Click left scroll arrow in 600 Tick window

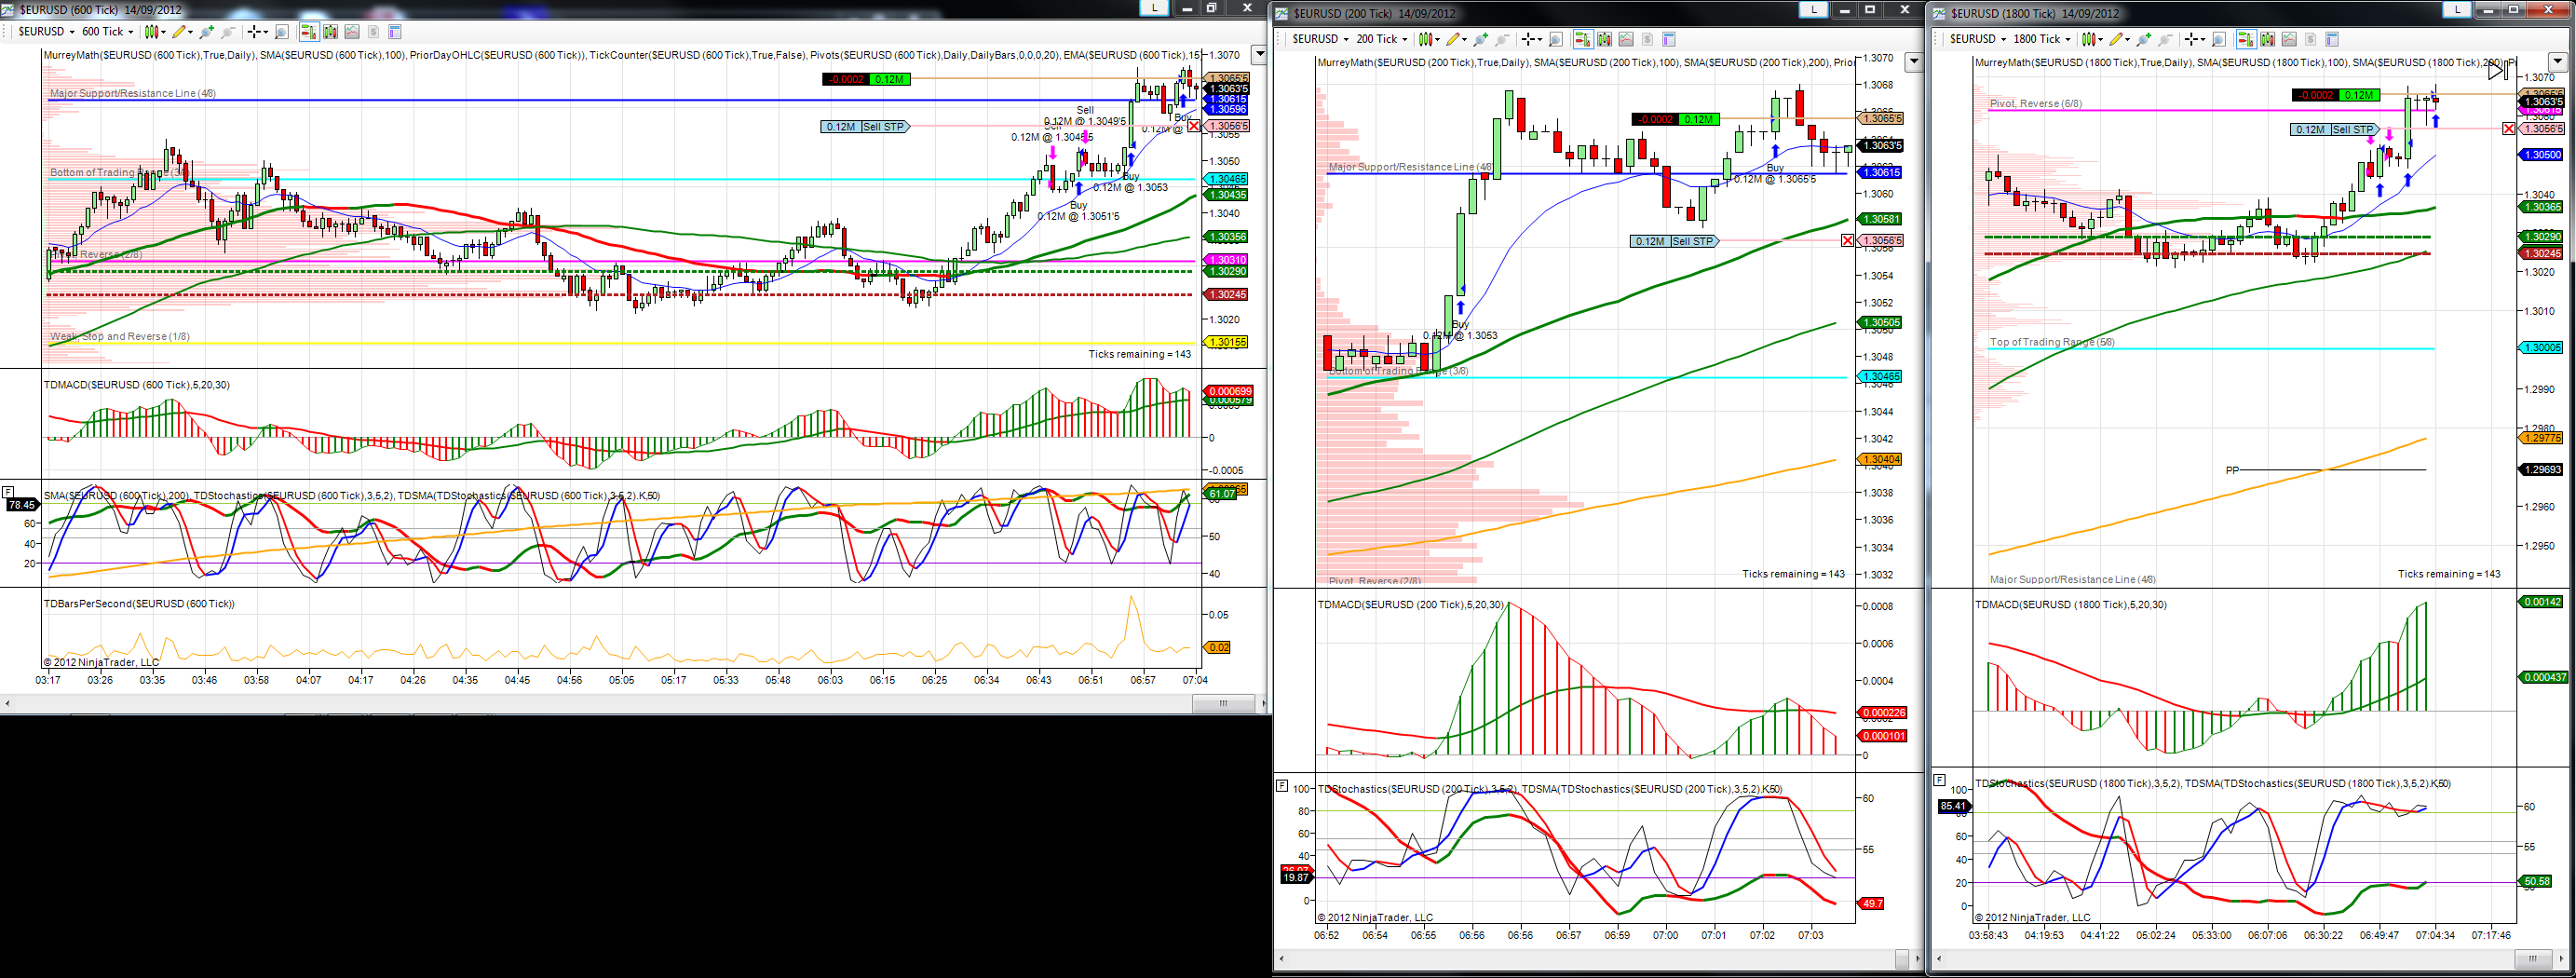tap(7, 704)
